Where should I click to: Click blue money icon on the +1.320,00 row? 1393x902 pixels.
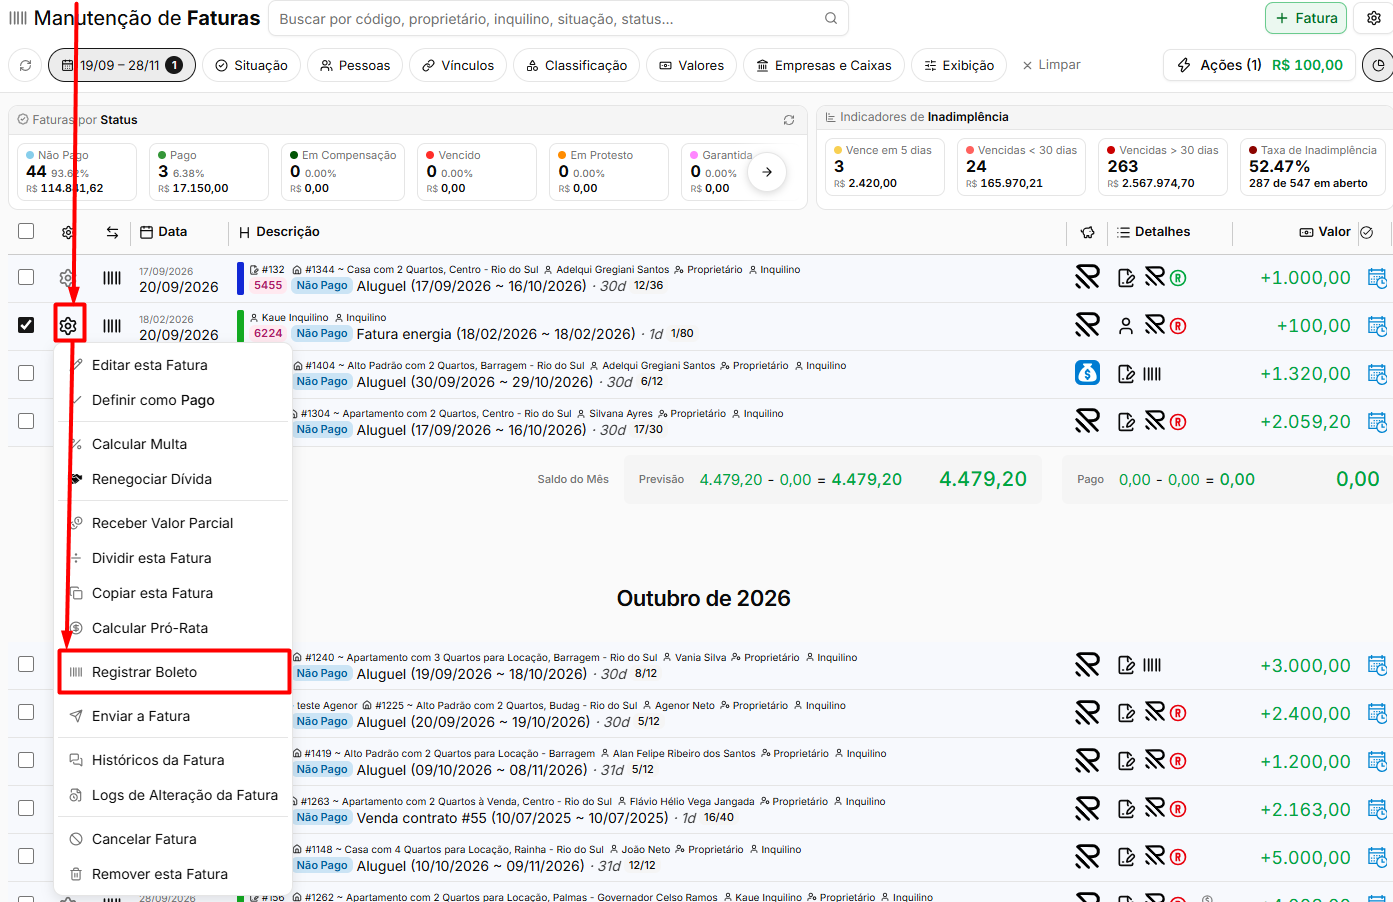coord(1087,373)
